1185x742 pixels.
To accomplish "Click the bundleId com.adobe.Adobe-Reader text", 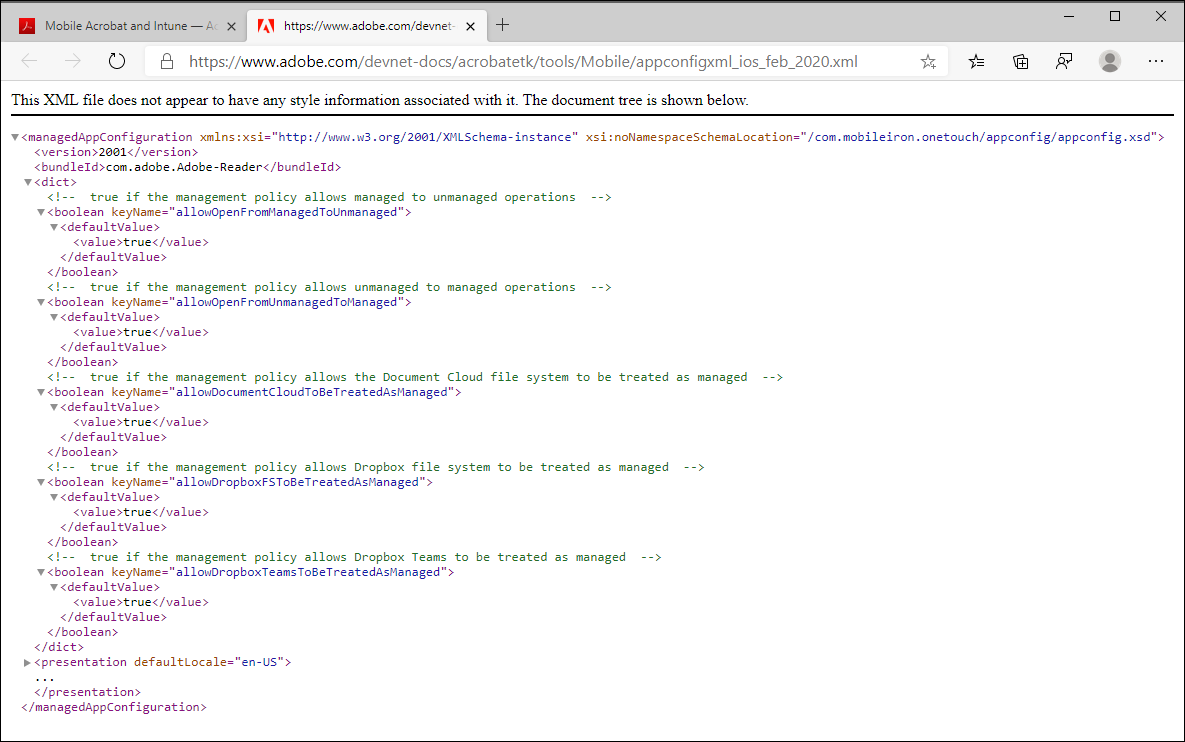I will point(184,167).
